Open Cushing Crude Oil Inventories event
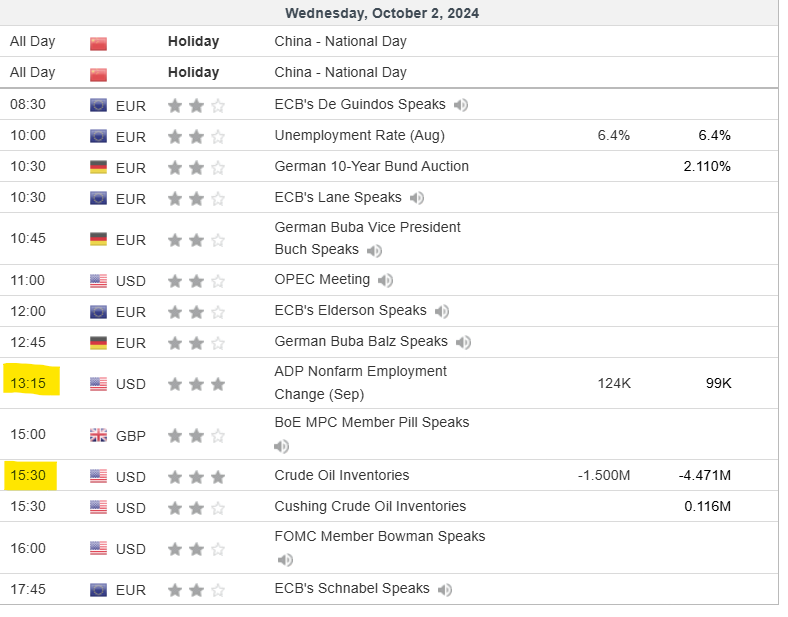This screenshot has width=788, height=617. (370, 506)
